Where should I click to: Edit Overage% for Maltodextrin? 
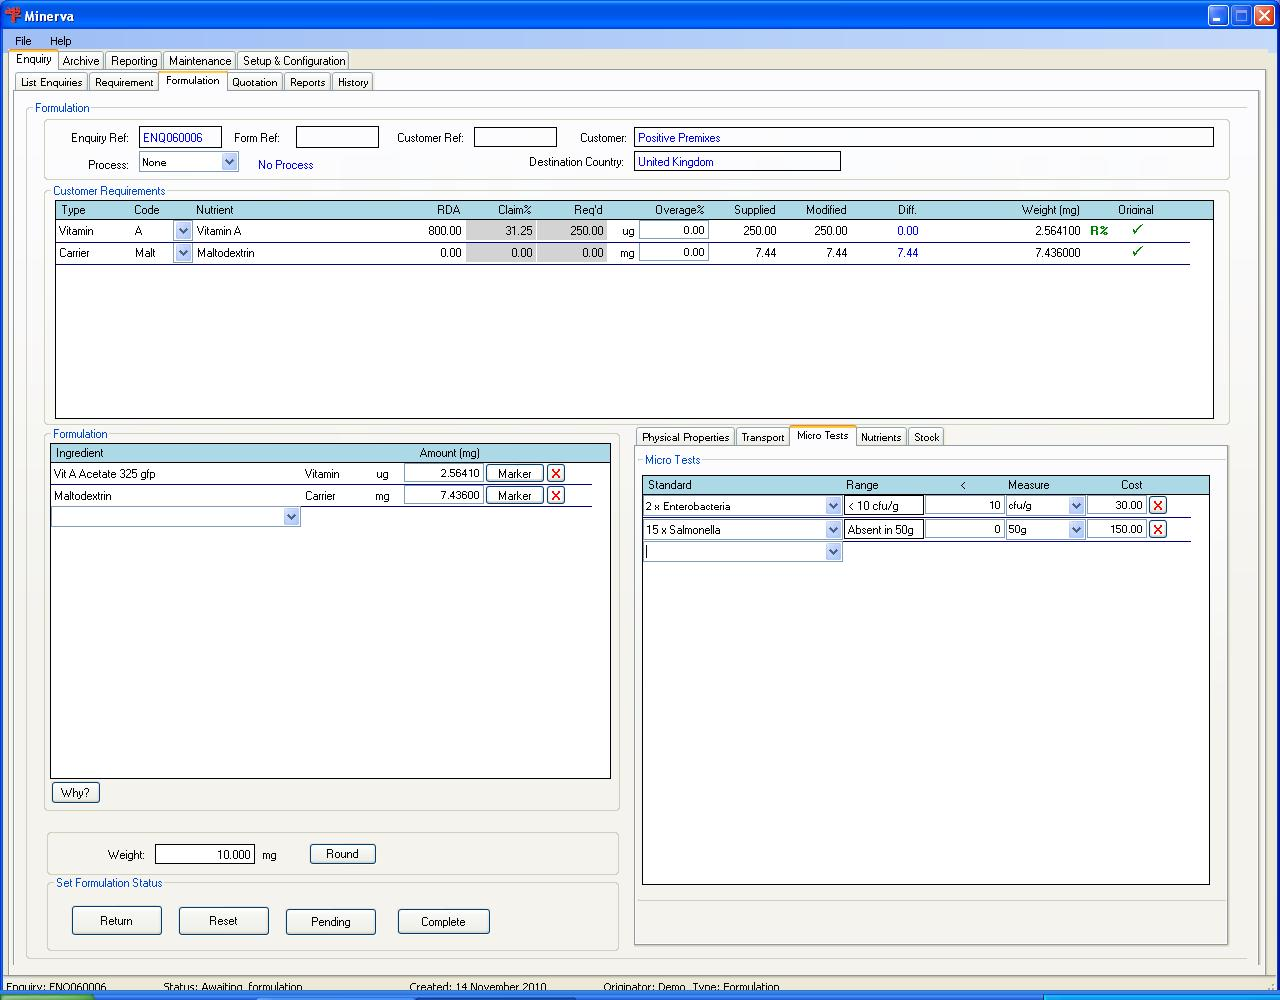coord(674,253)
